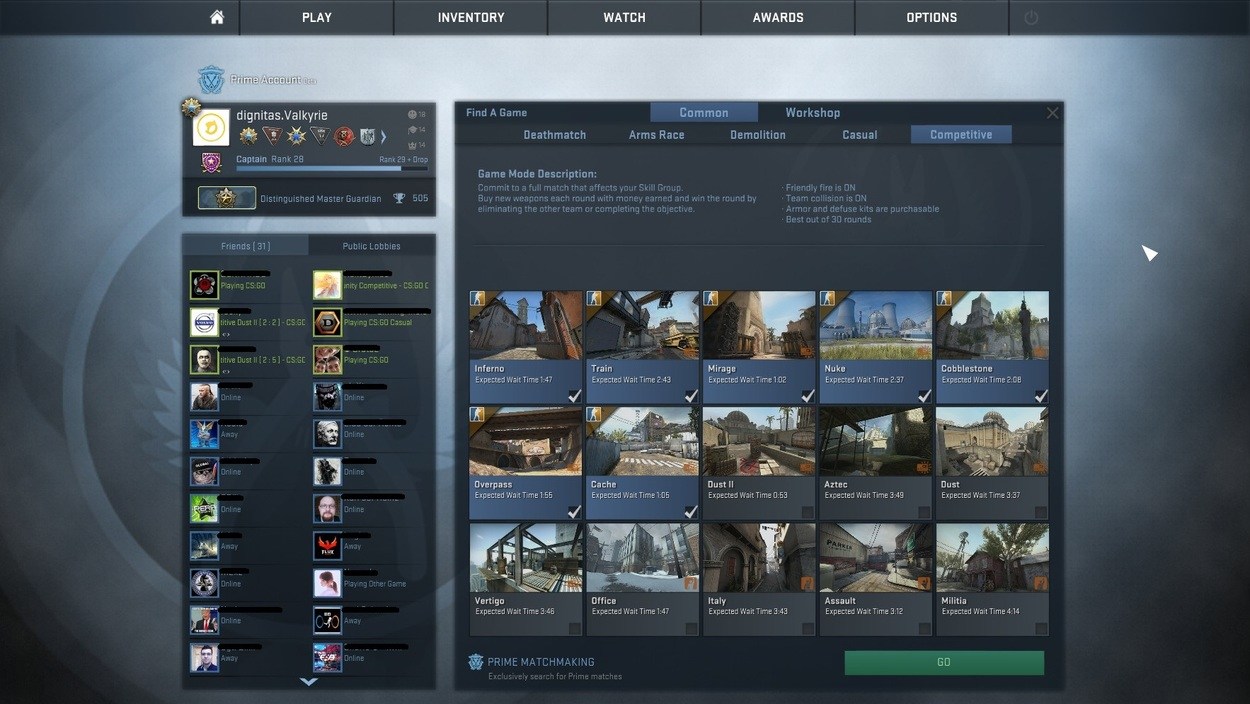Click the Prime Matchmaking badge icon
1250x704 pixels.
pyautogui.click(x=476, y=662)
